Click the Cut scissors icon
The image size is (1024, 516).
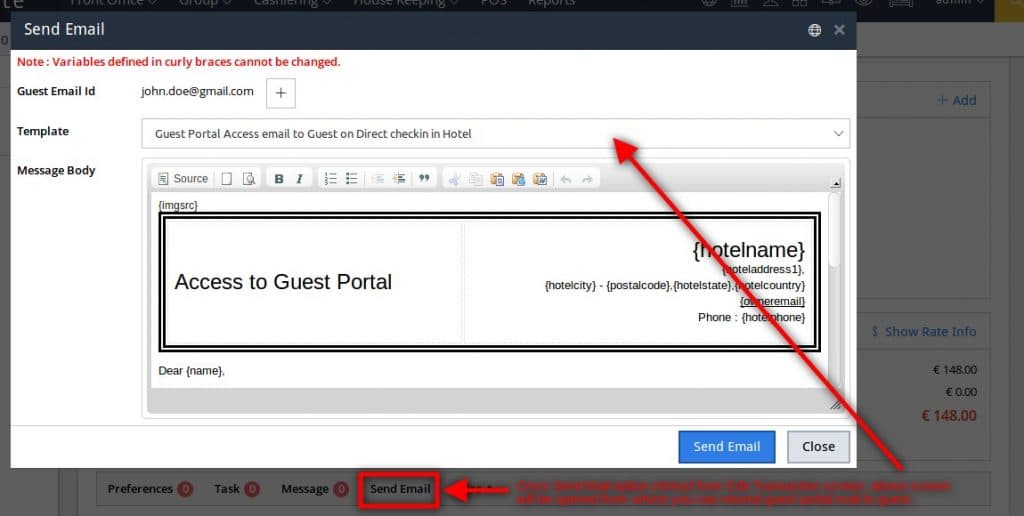[x=455, y=179]
